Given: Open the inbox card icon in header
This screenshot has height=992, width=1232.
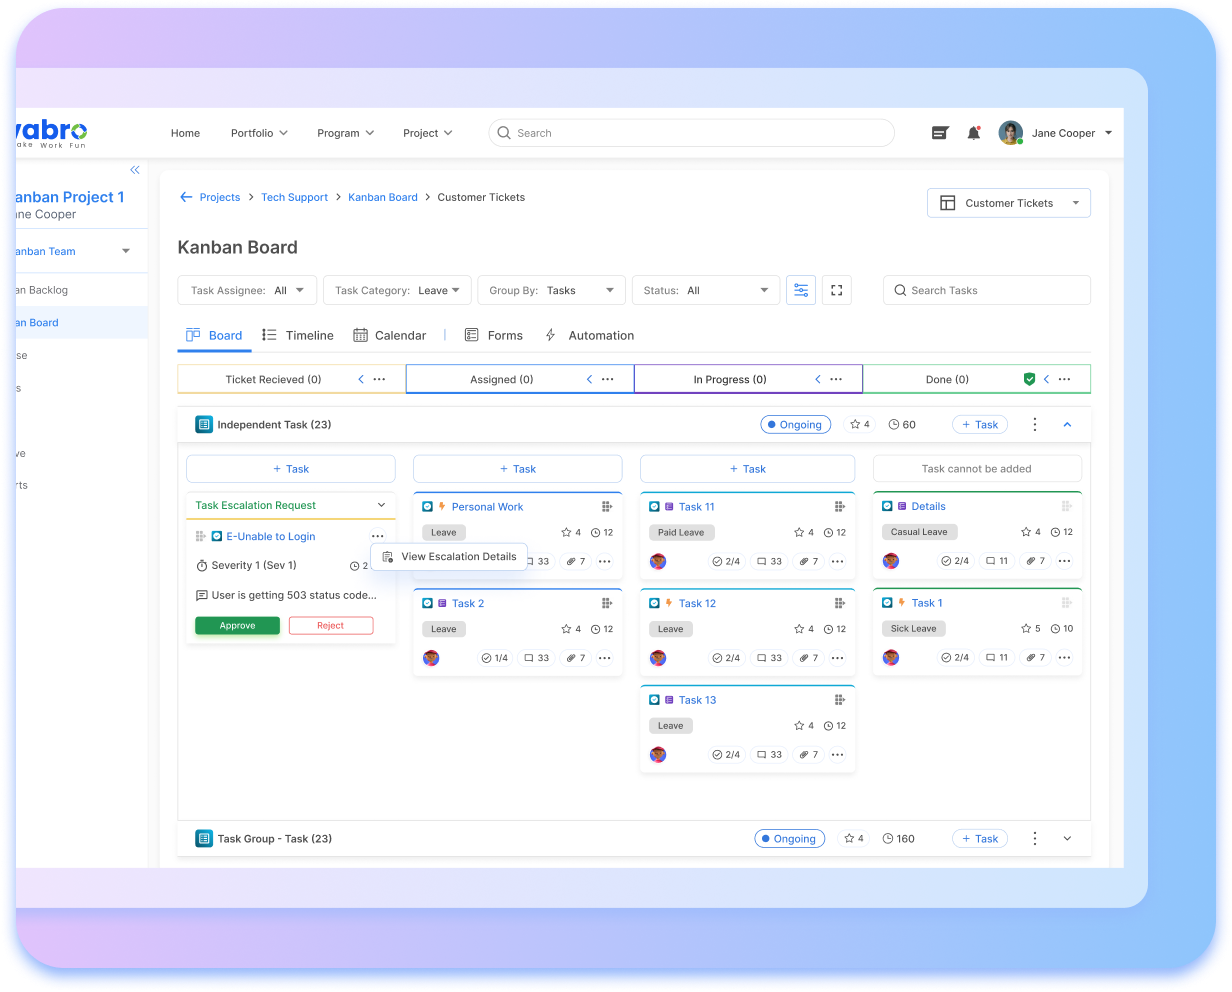Looking at the screenshot, I should click(x=940, y=133).
